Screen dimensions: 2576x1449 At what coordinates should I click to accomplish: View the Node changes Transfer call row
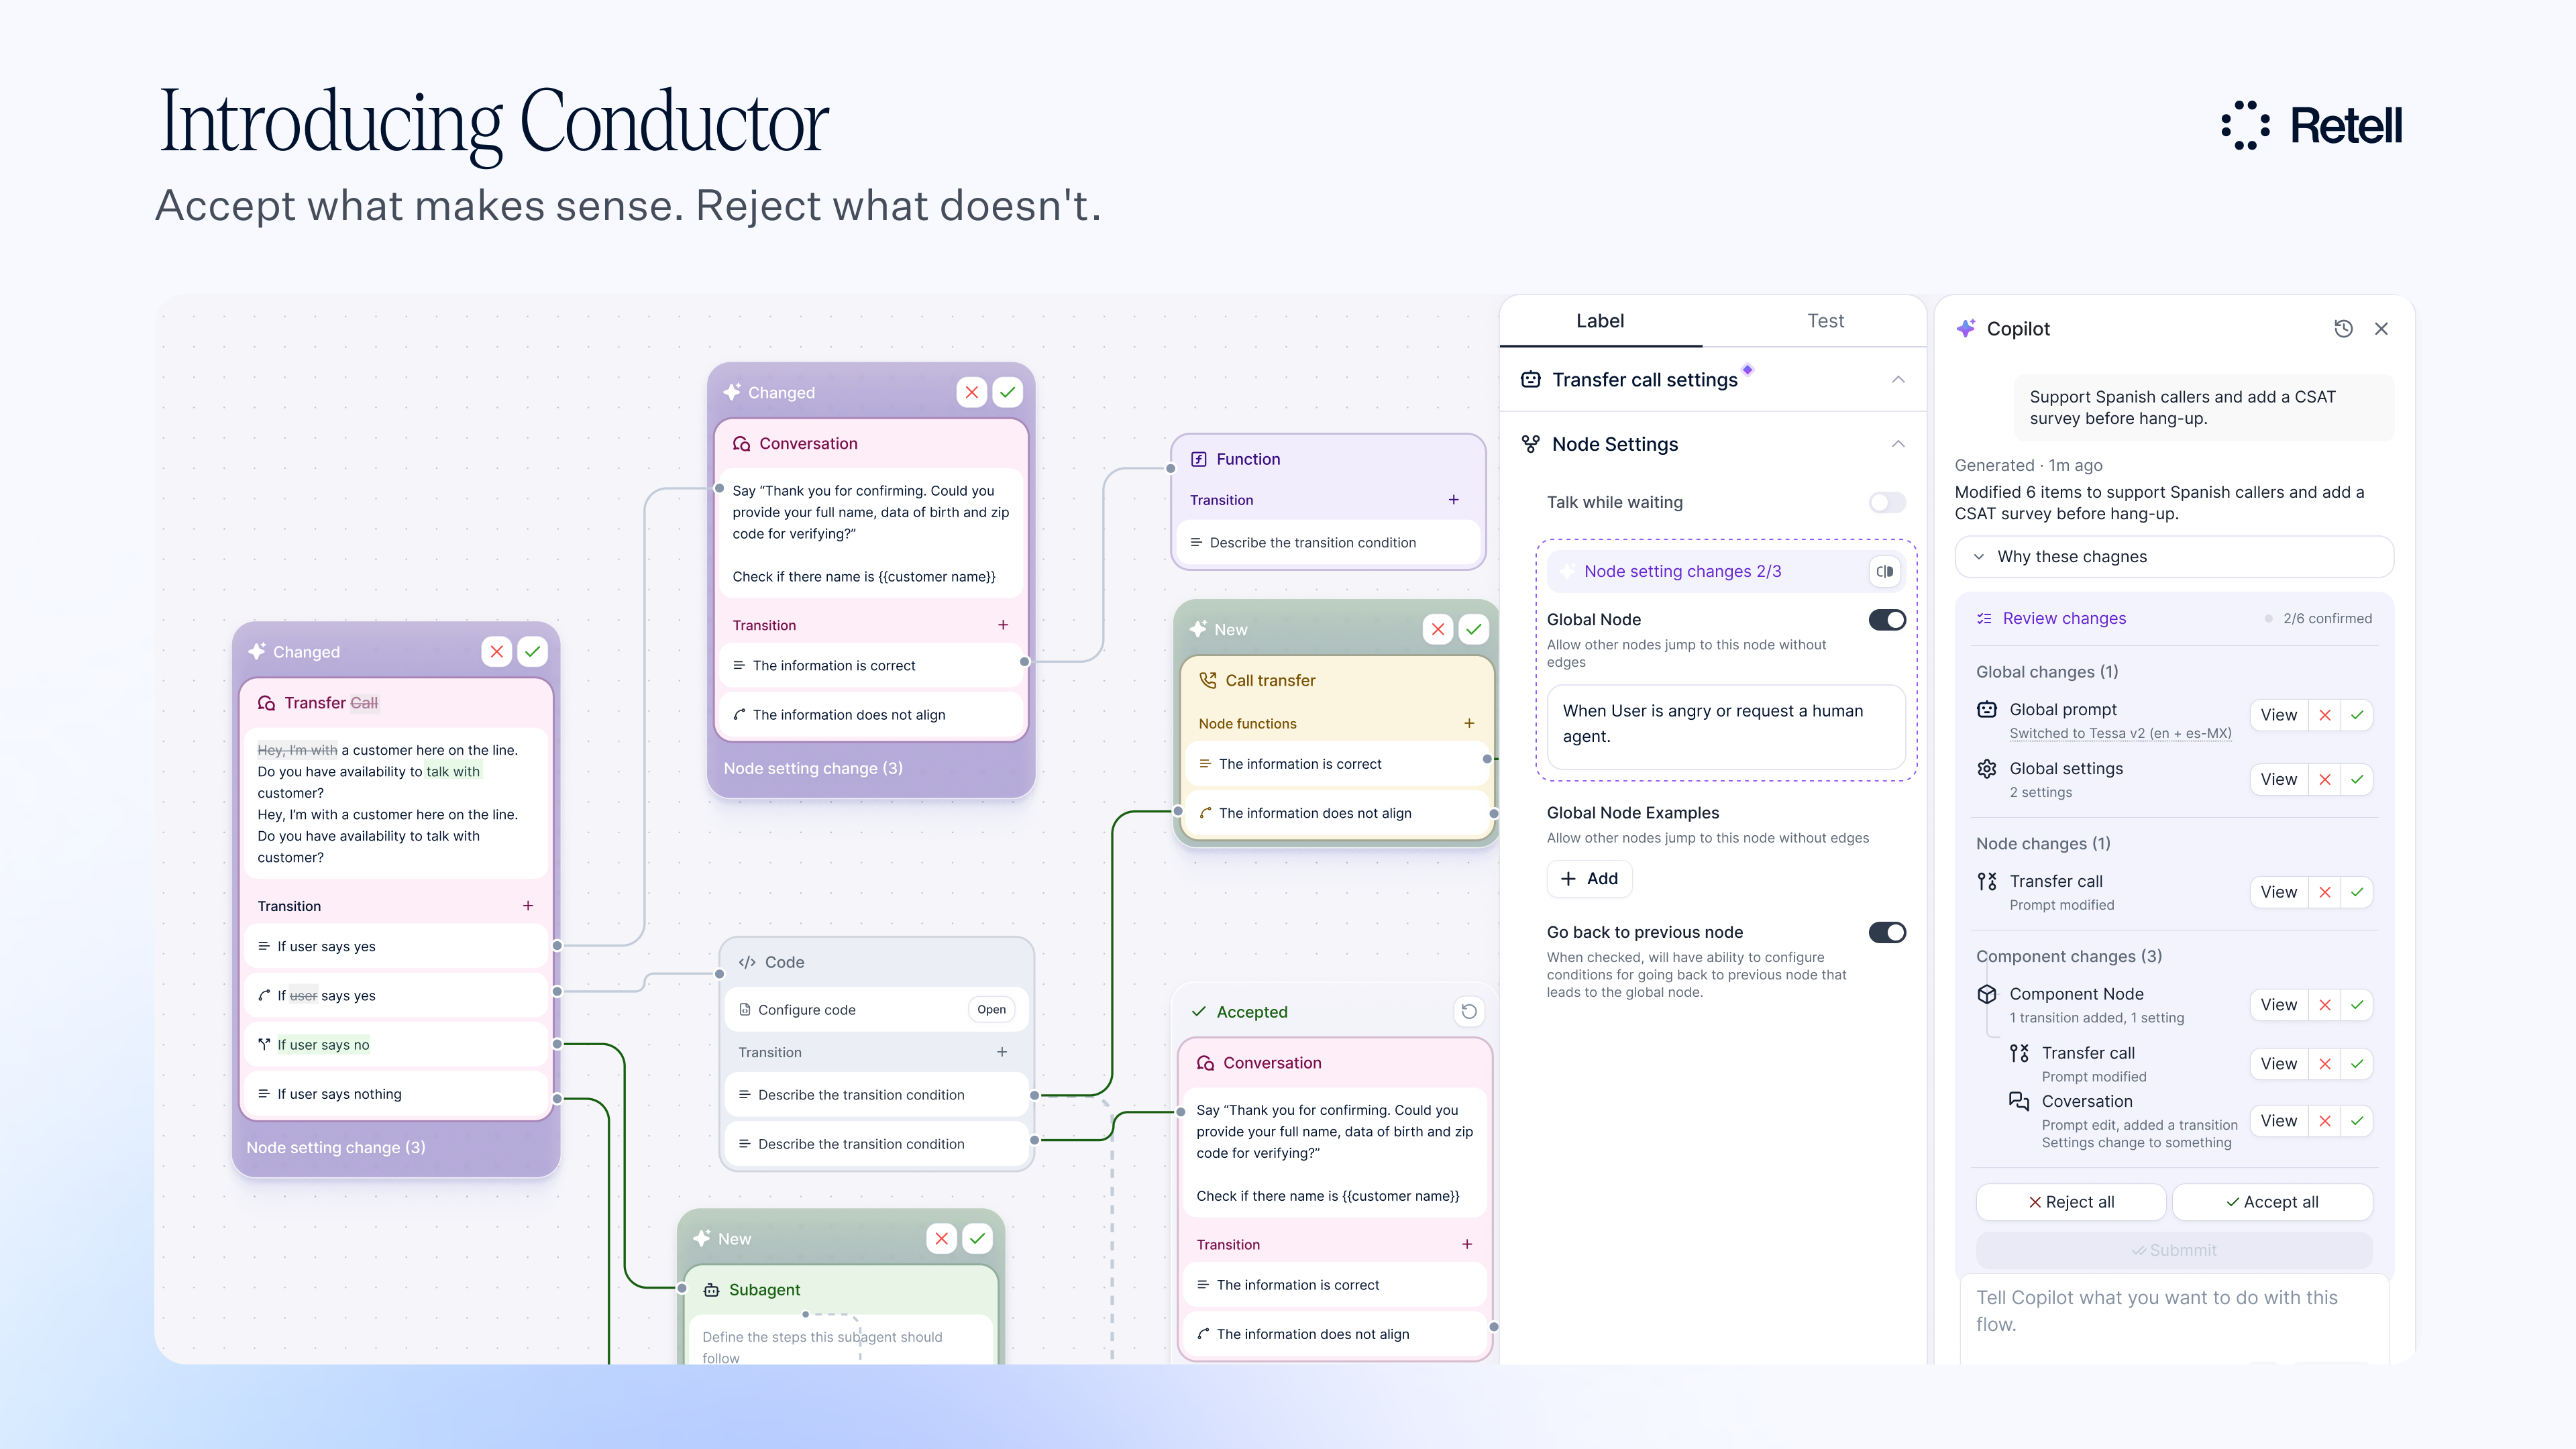2279,892
